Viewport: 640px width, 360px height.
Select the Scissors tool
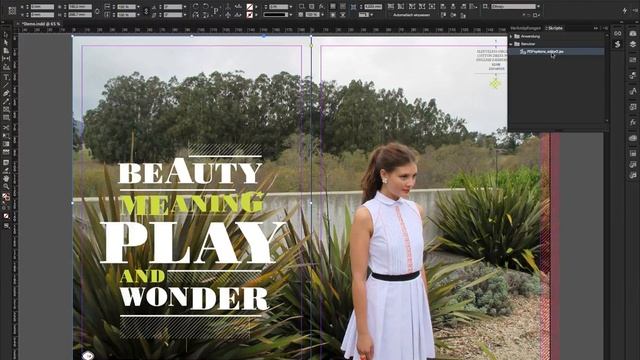[6, 128]
